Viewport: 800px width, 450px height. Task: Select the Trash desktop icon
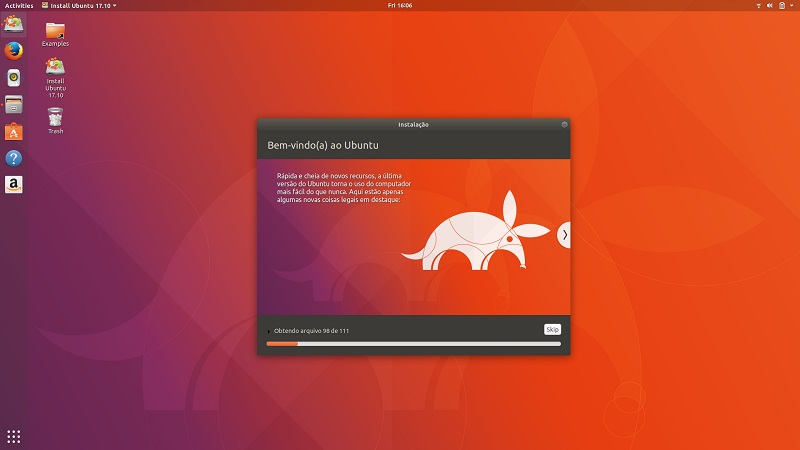click(55, 120)
